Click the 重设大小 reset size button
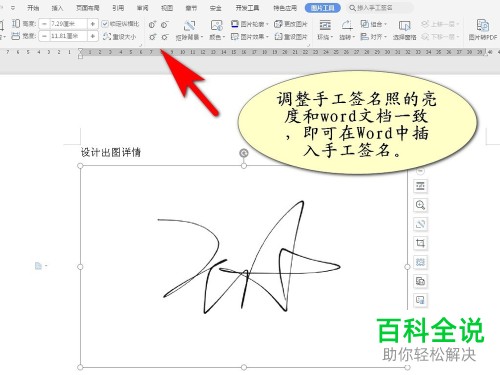The image size is (500, 375). (120, 36)
